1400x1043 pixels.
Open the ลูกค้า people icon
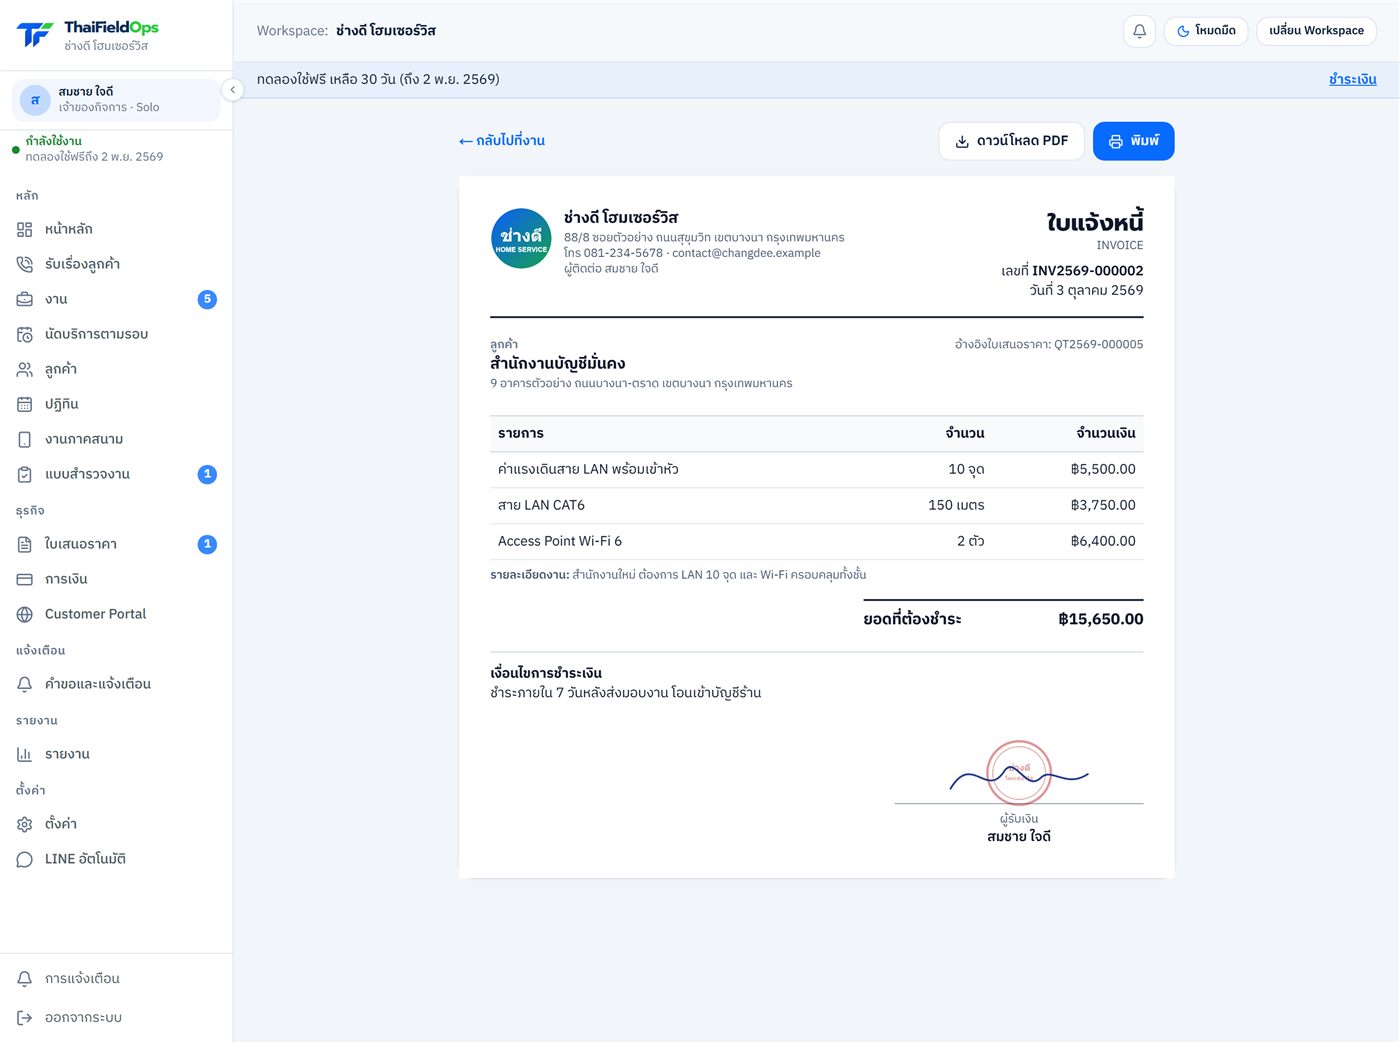(25, 369)
